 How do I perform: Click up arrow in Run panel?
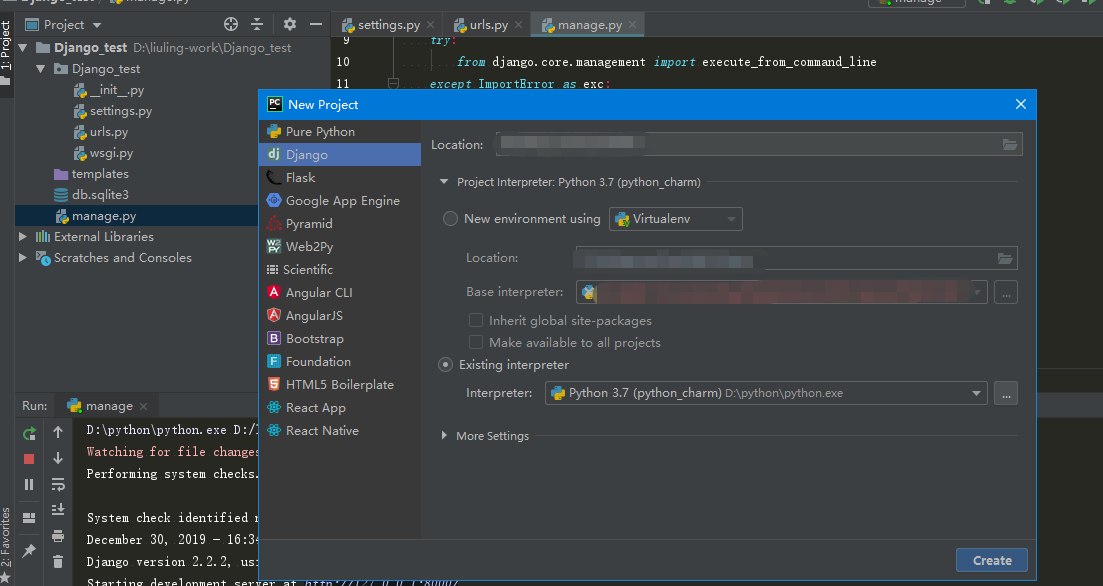58,433
